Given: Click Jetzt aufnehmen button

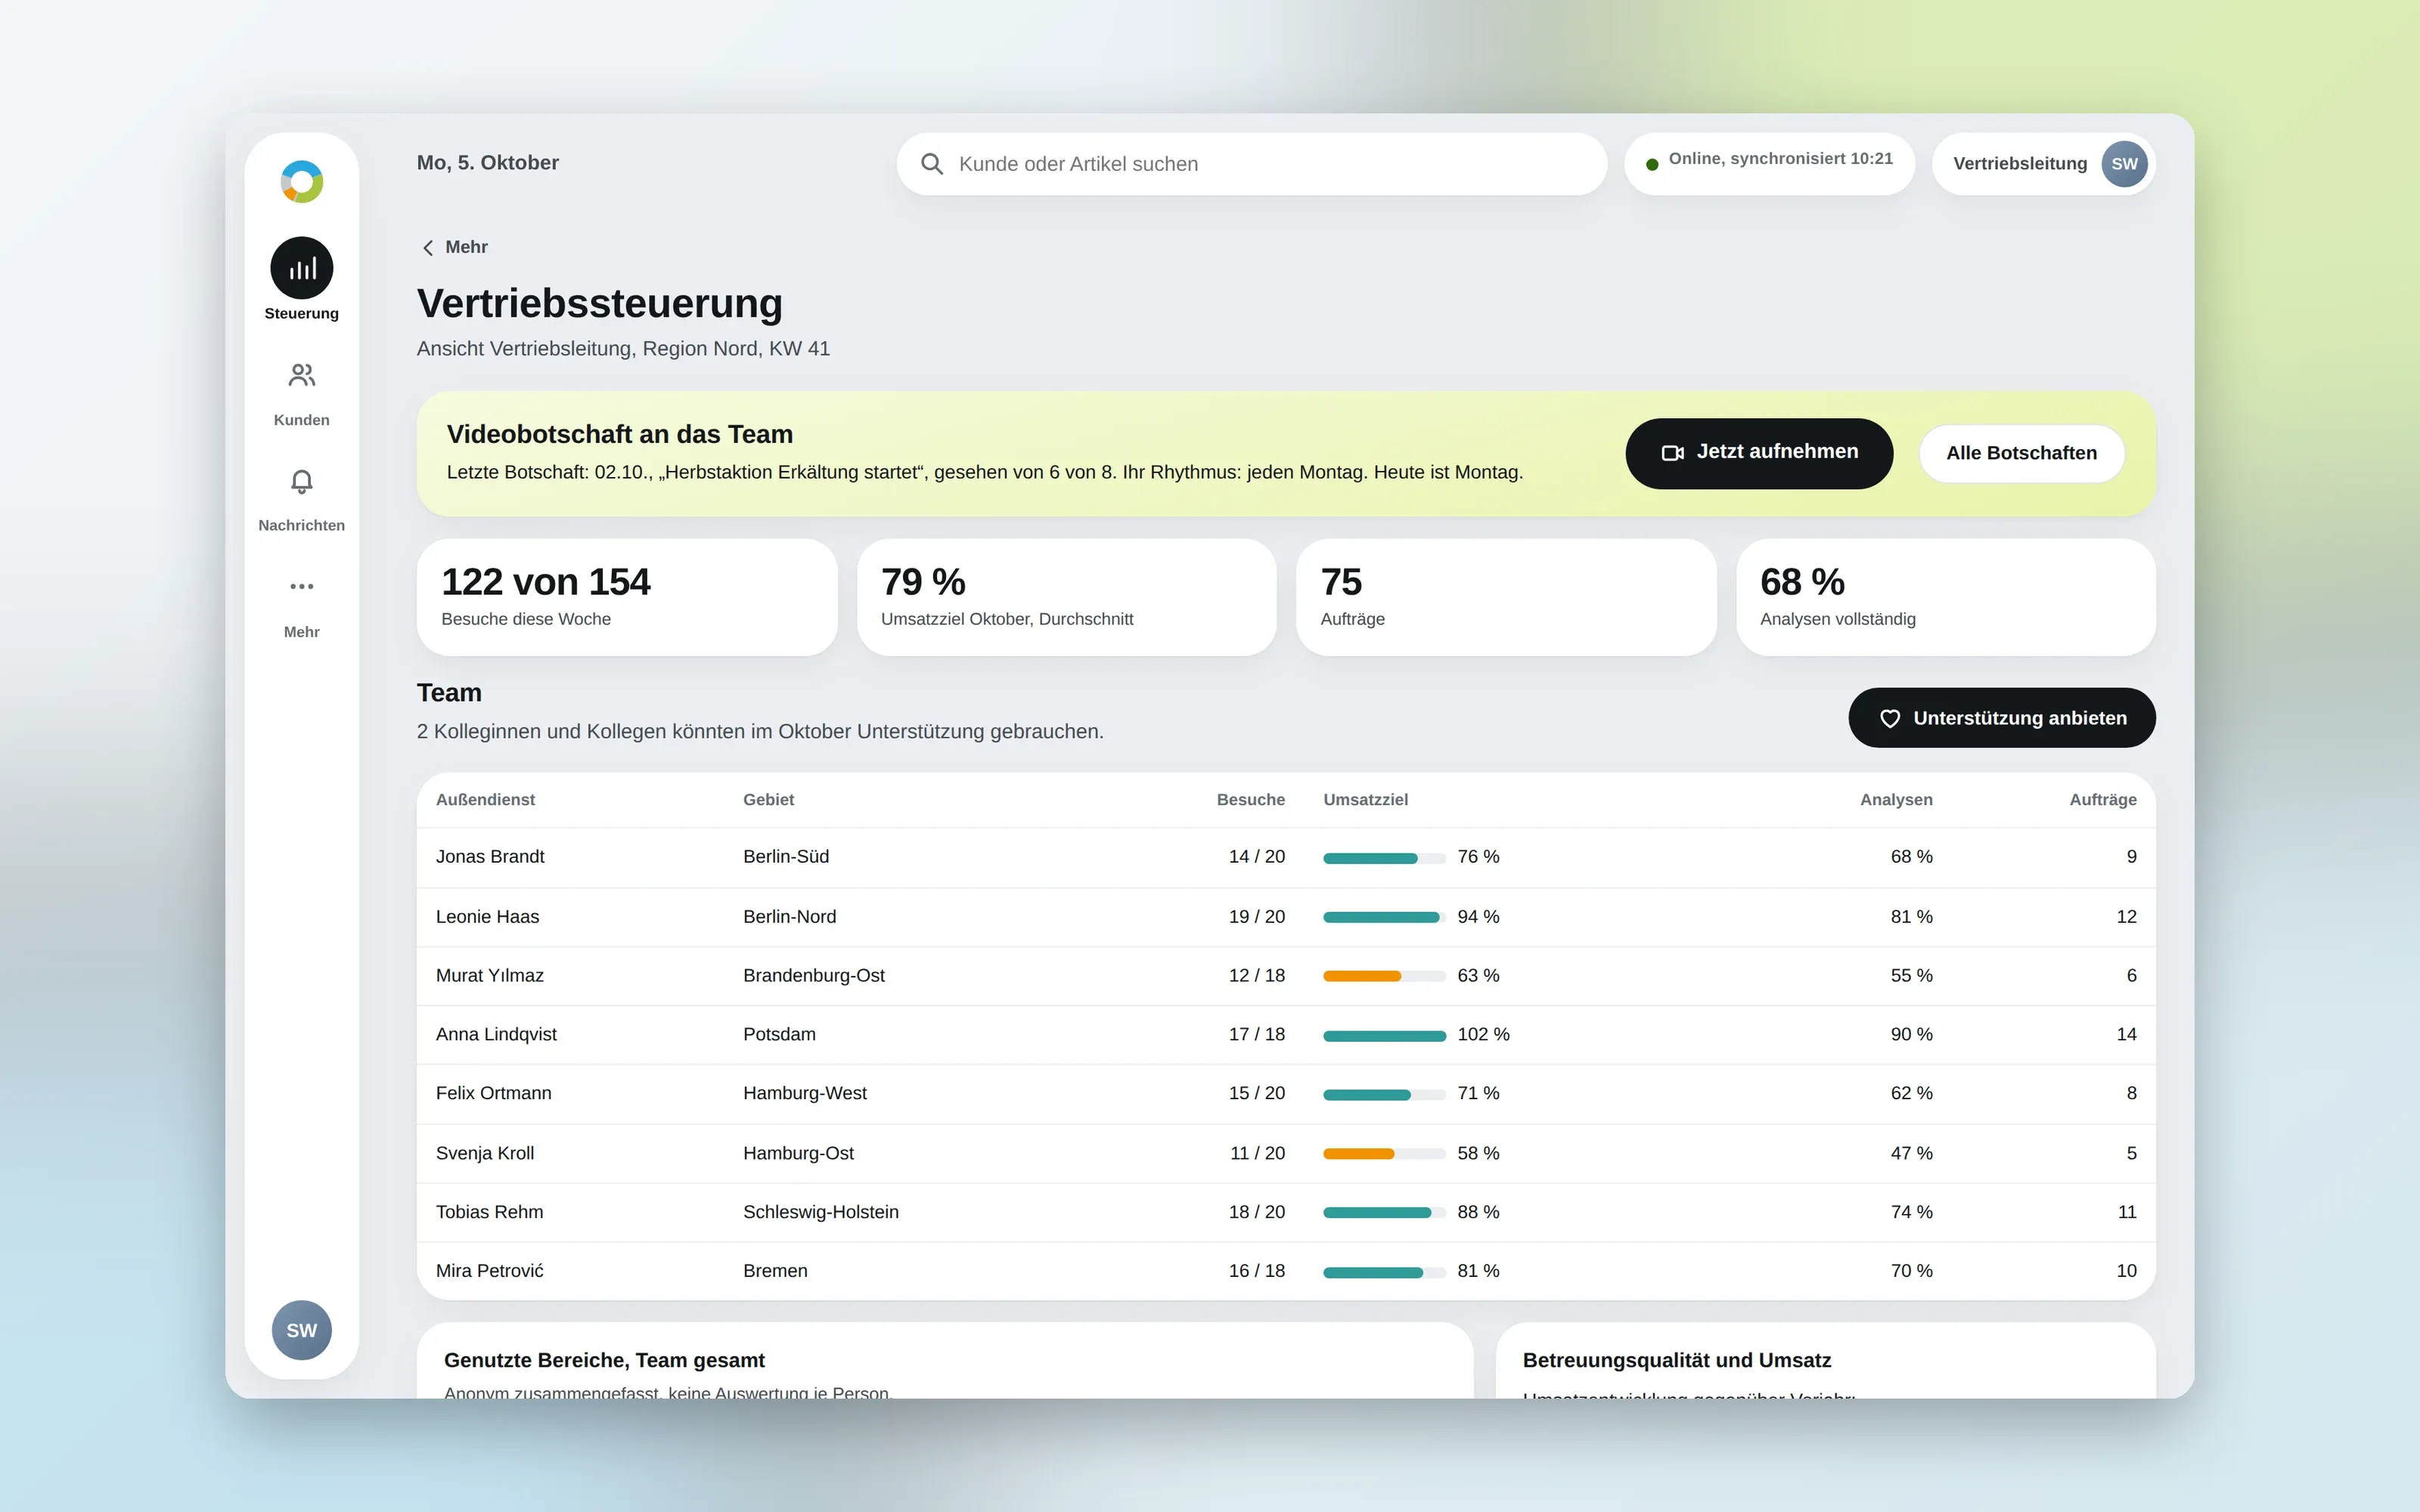Looking at the screenshot, I should tap(1758, 453).
